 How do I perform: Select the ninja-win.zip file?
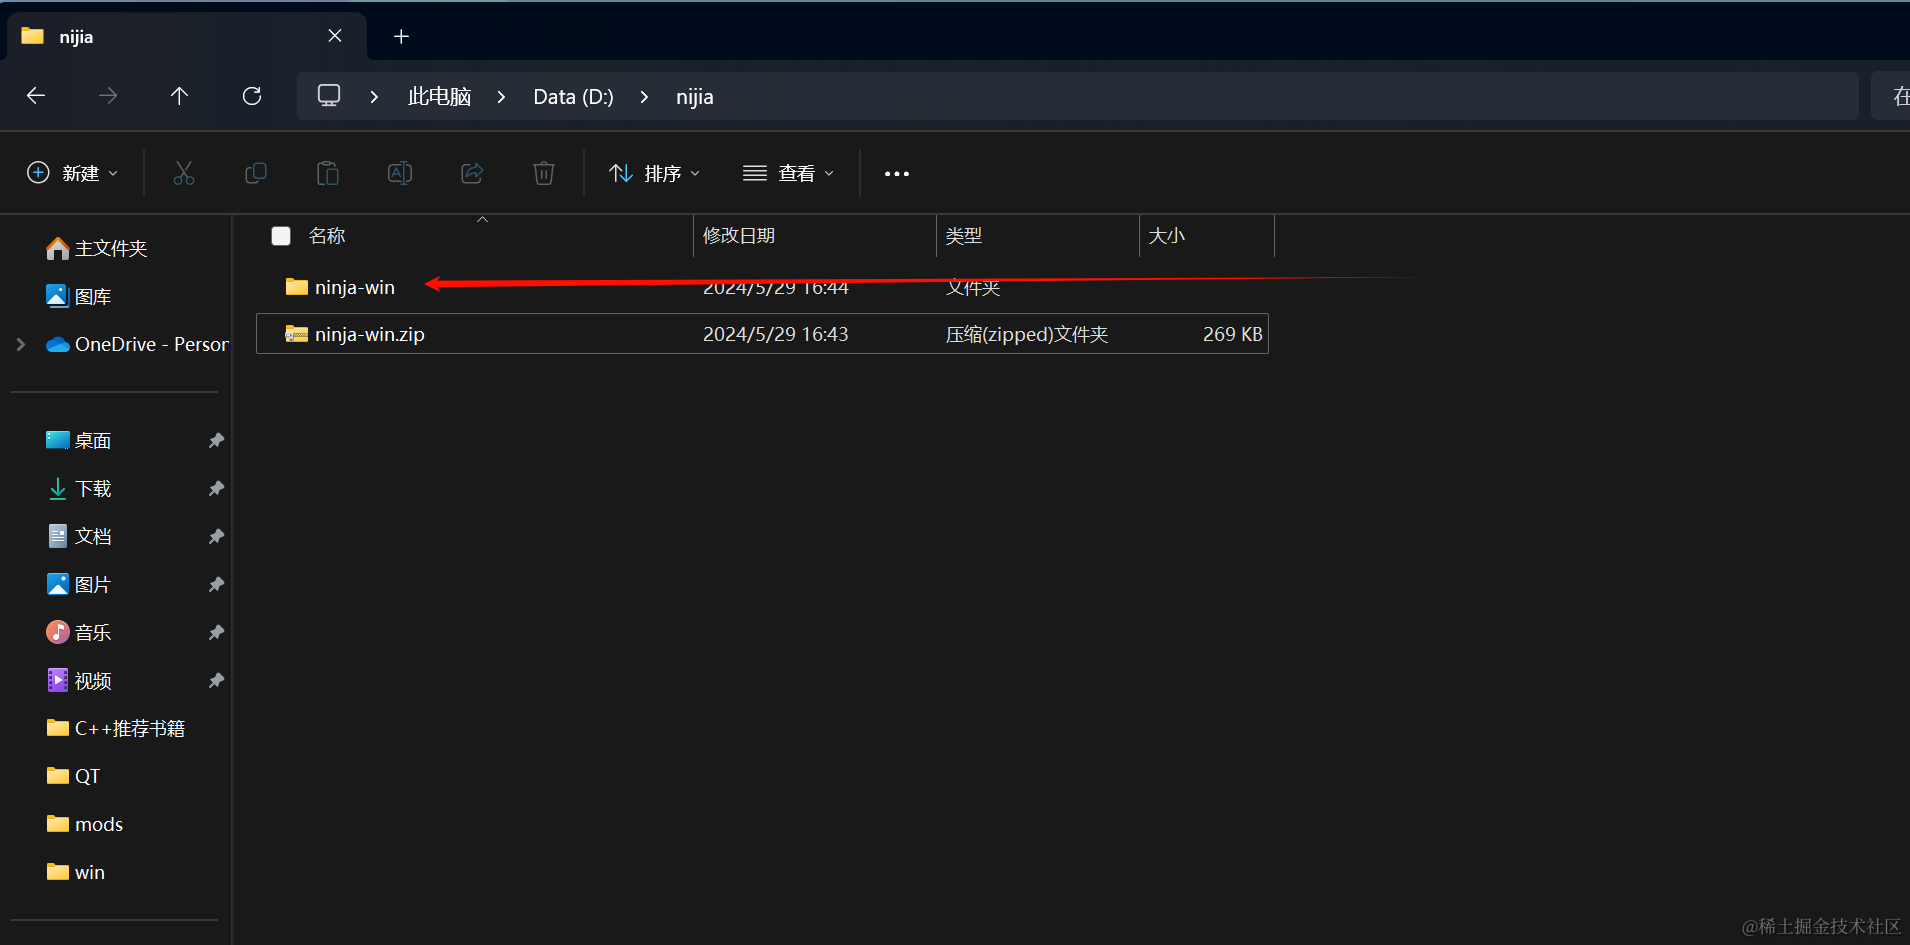pyautogui.click(x=762, y=334)
